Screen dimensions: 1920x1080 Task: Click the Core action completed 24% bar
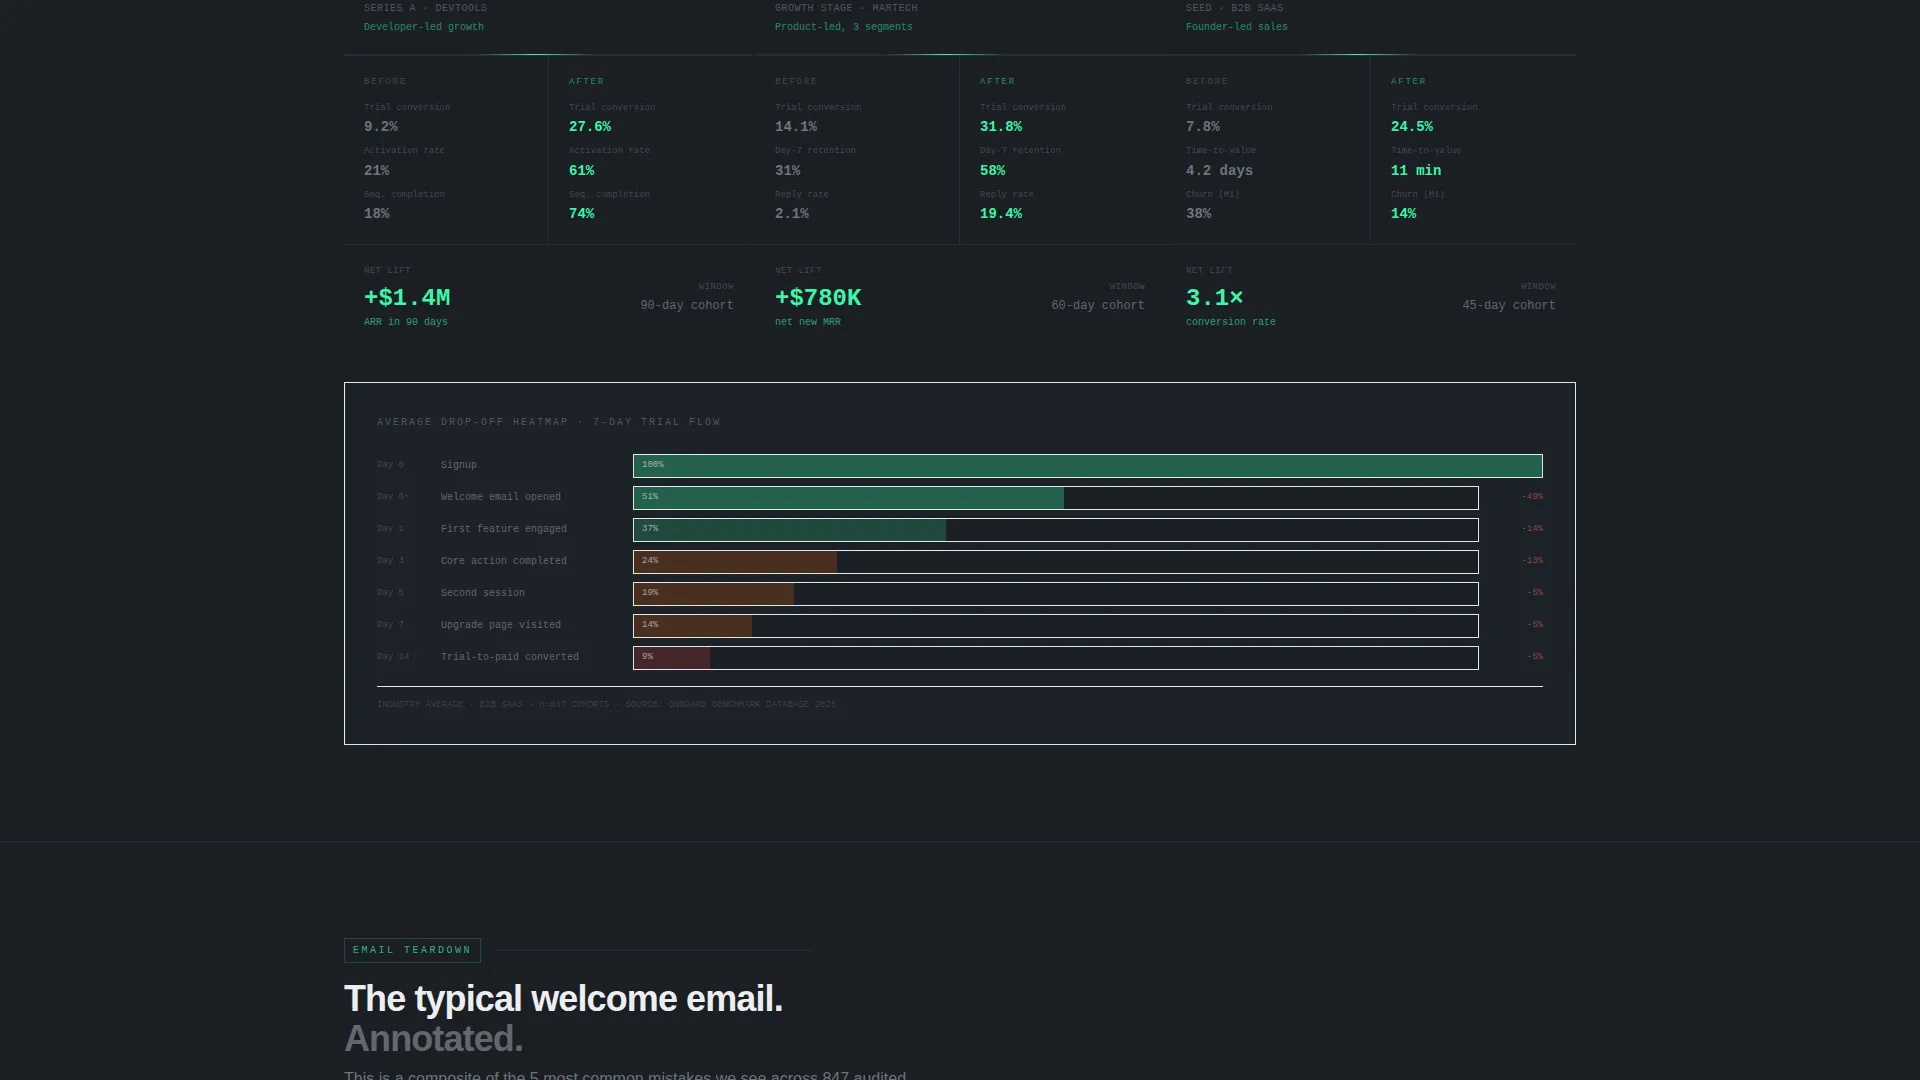(x=1055, y=562)
